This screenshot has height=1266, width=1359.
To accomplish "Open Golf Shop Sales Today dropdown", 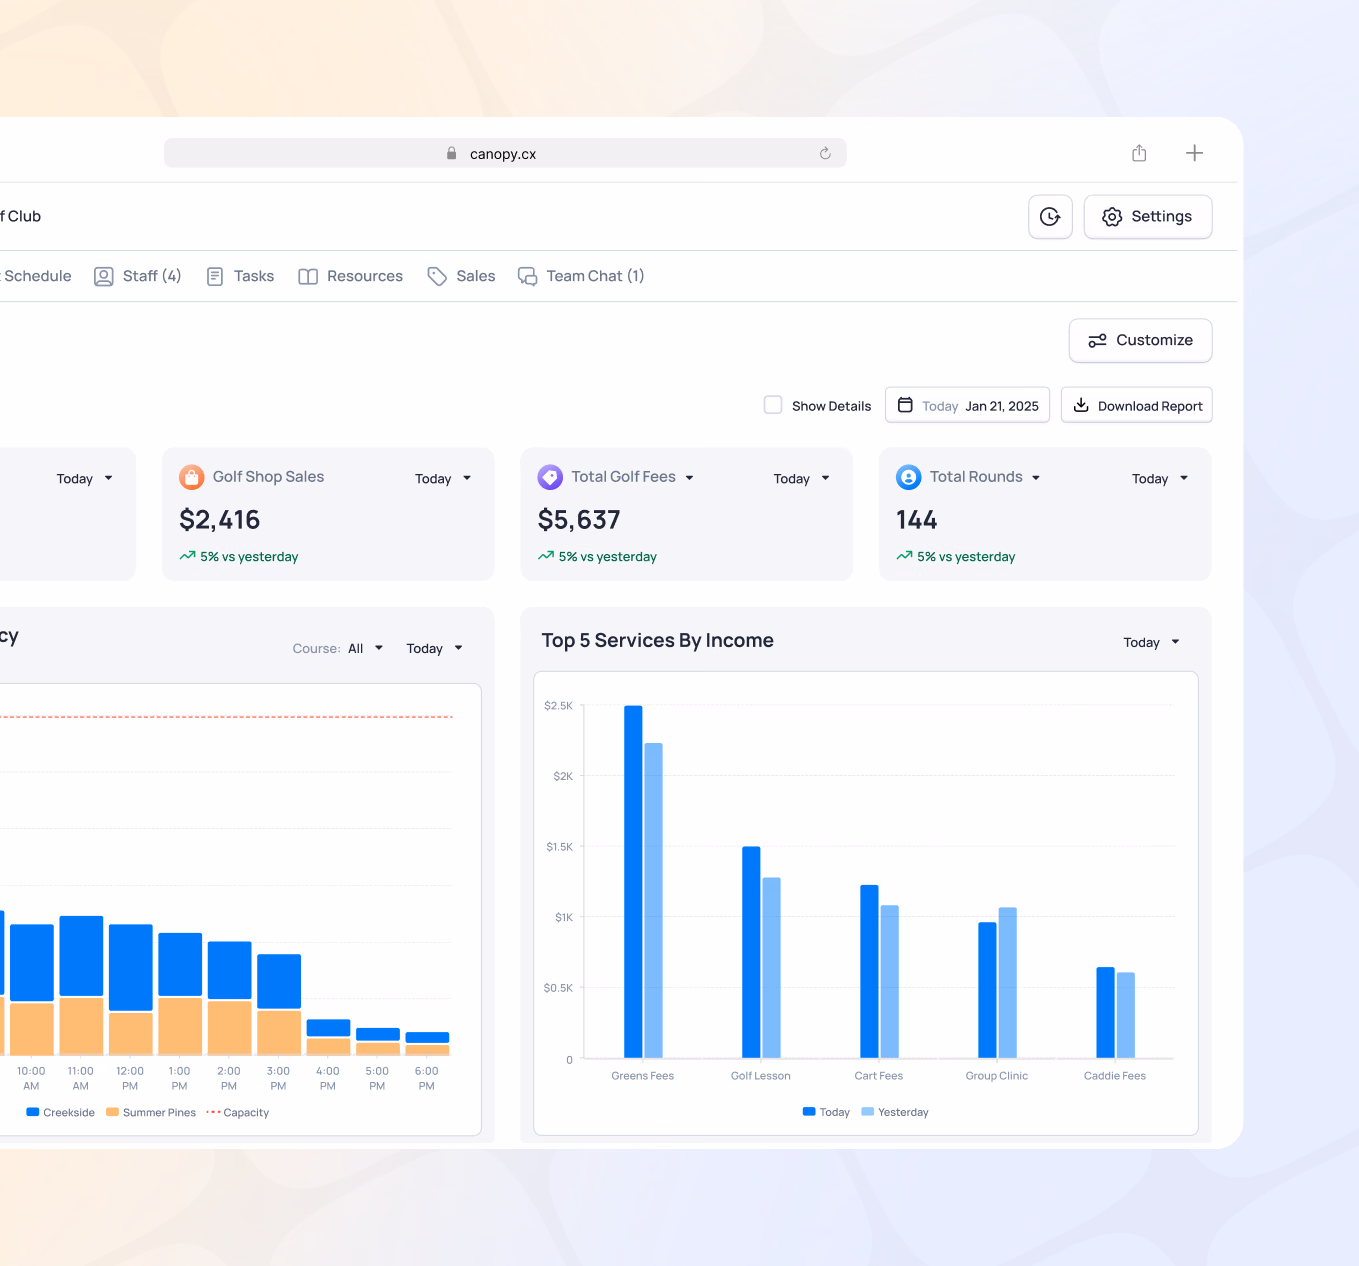I will [443, 479].
